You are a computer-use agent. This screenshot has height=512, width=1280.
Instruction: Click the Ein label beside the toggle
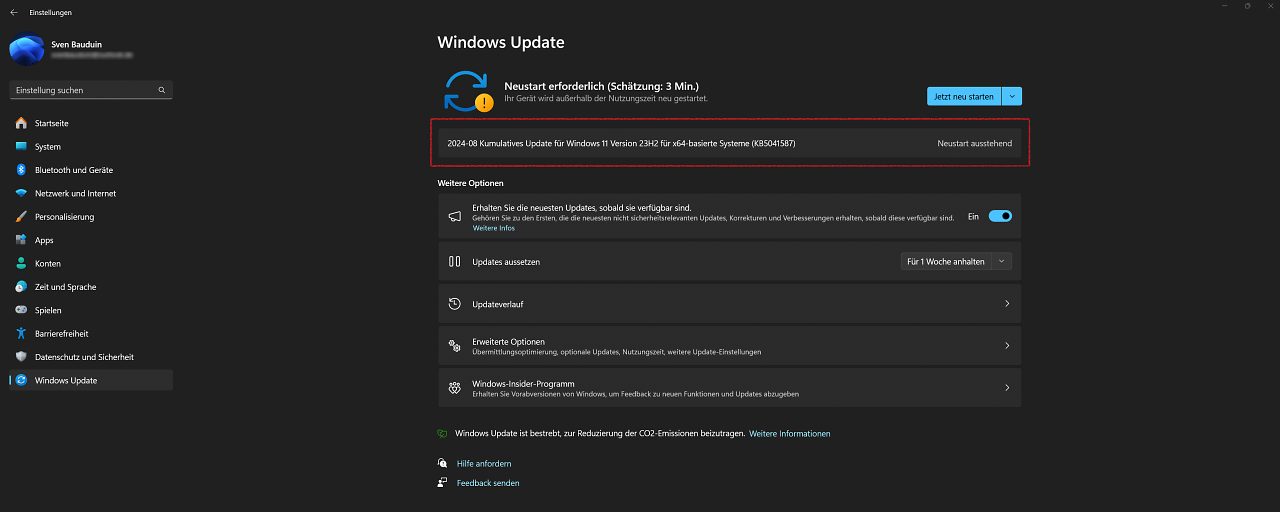coord(973,216)
